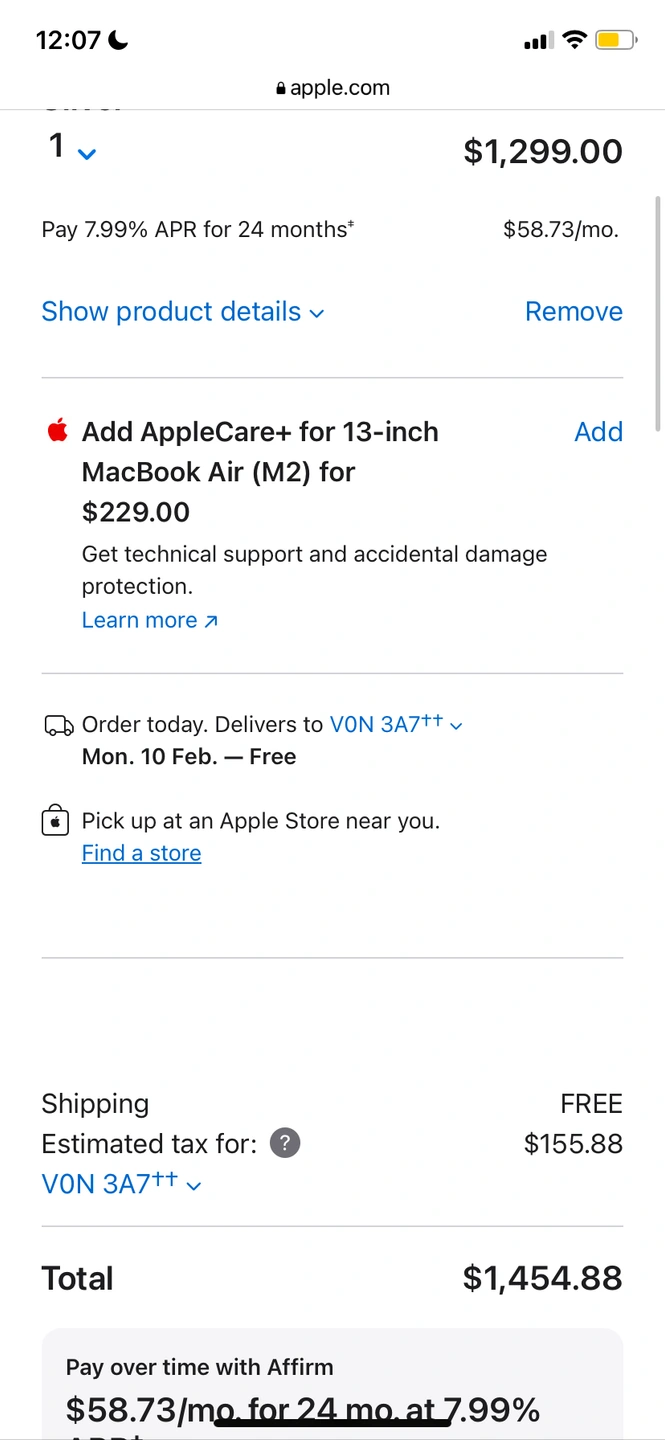Open AppleCare+ Learn more link
This screenshot has height=1440, width=665.
coord(149,620)
